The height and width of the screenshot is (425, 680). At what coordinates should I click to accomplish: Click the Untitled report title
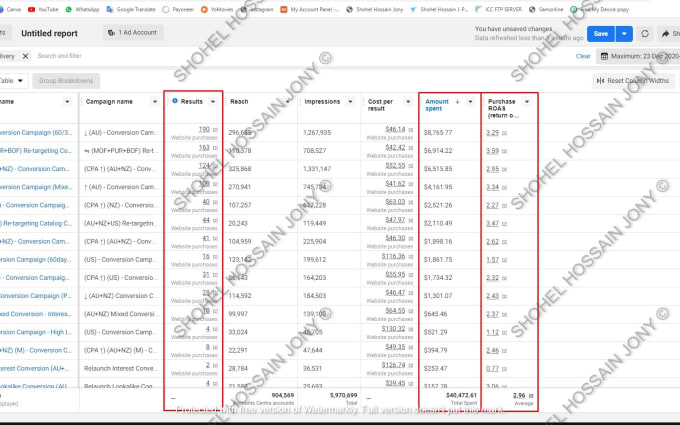coord(49,33)
